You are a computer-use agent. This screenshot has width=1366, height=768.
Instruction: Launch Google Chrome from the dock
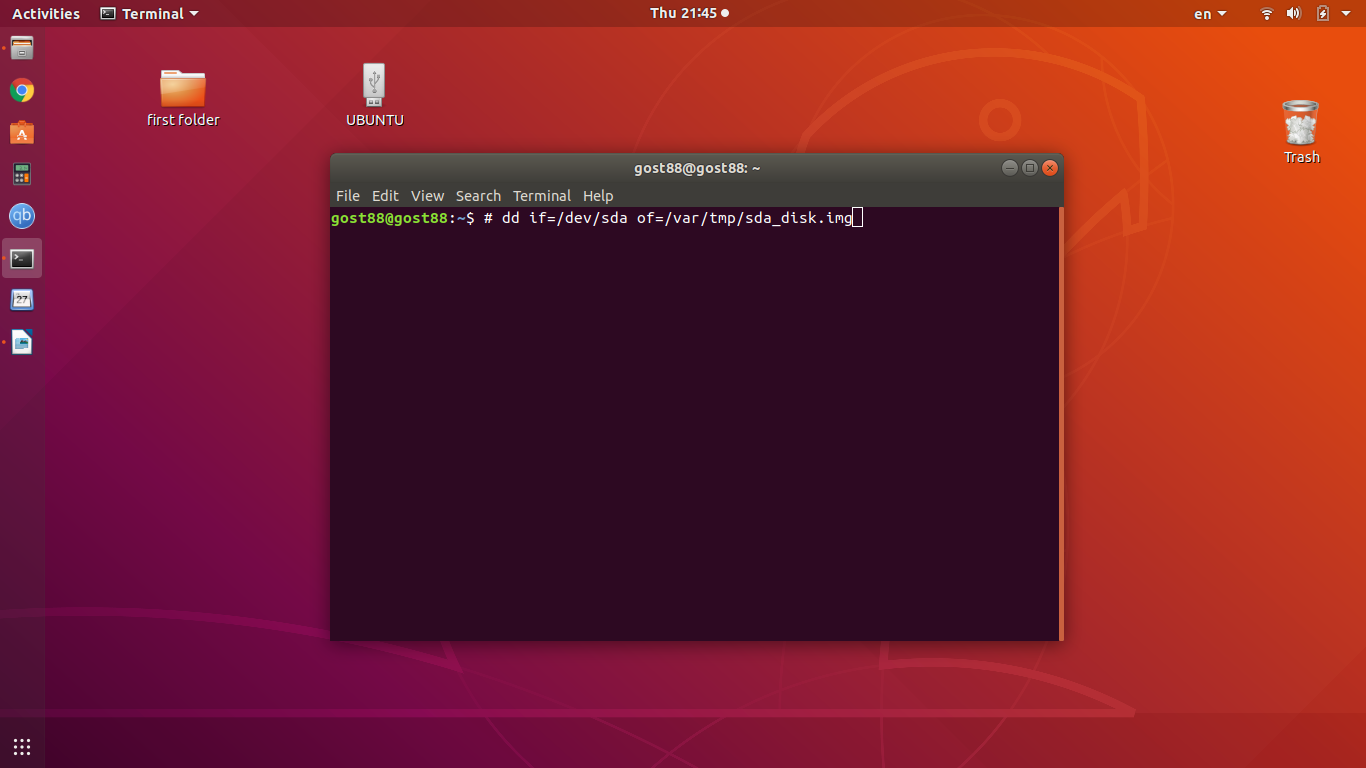coord(22,91)
